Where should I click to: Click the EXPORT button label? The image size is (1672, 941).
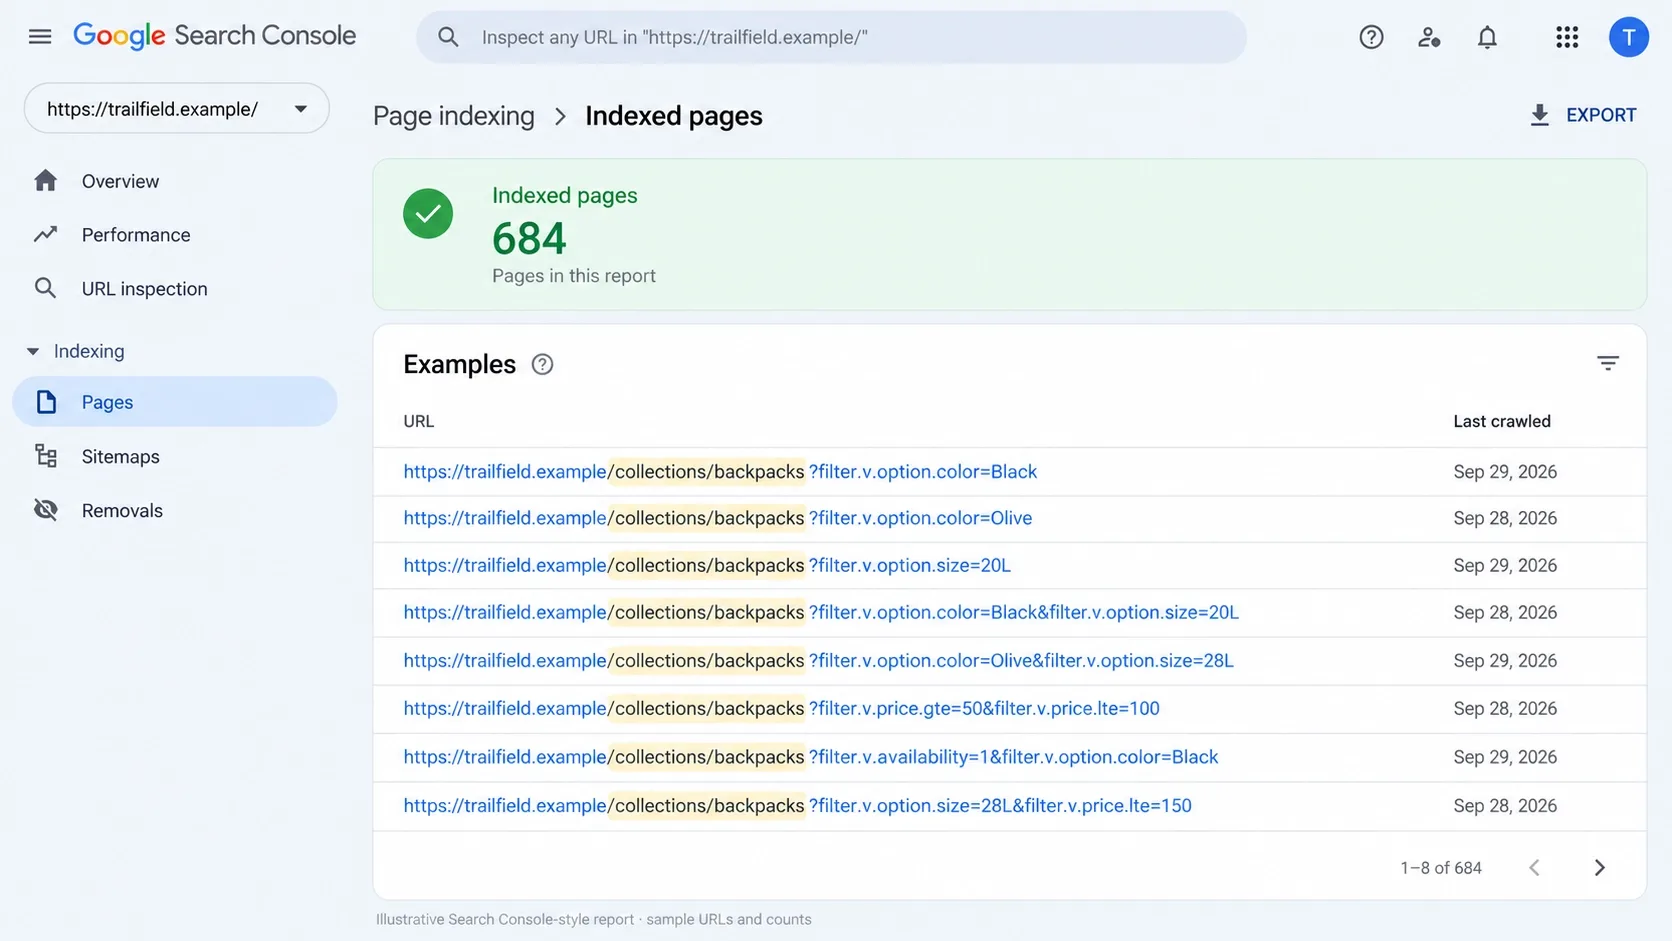(1601, 115)
